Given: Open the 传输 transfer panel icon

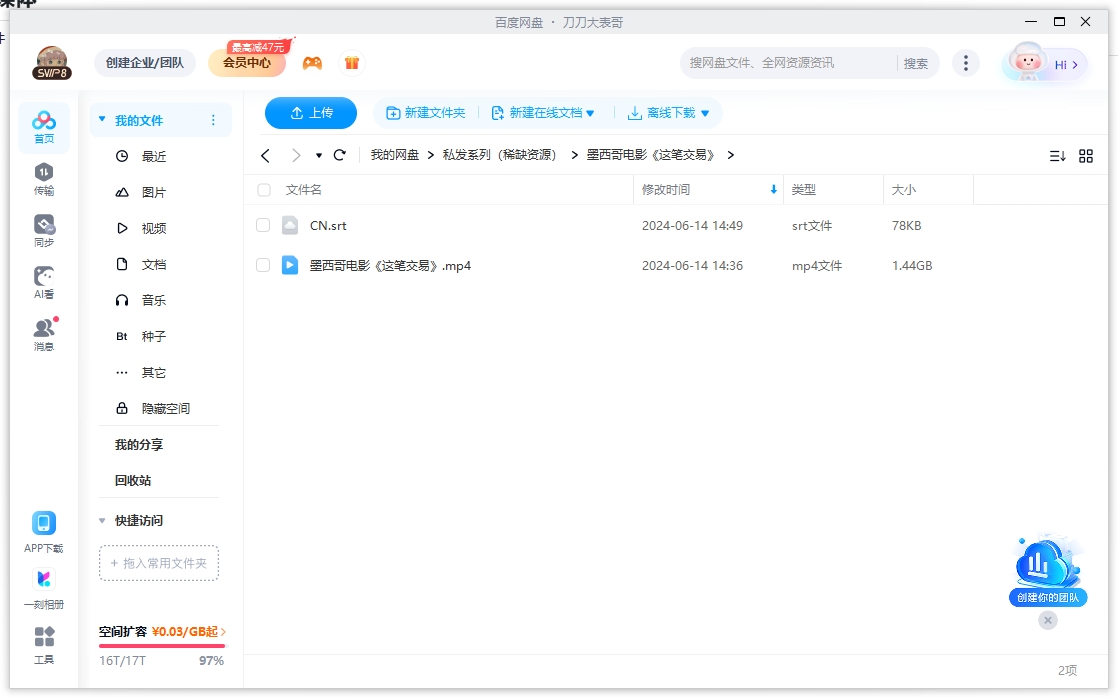Looking at the screenshot, I should (x=43, y=179).
